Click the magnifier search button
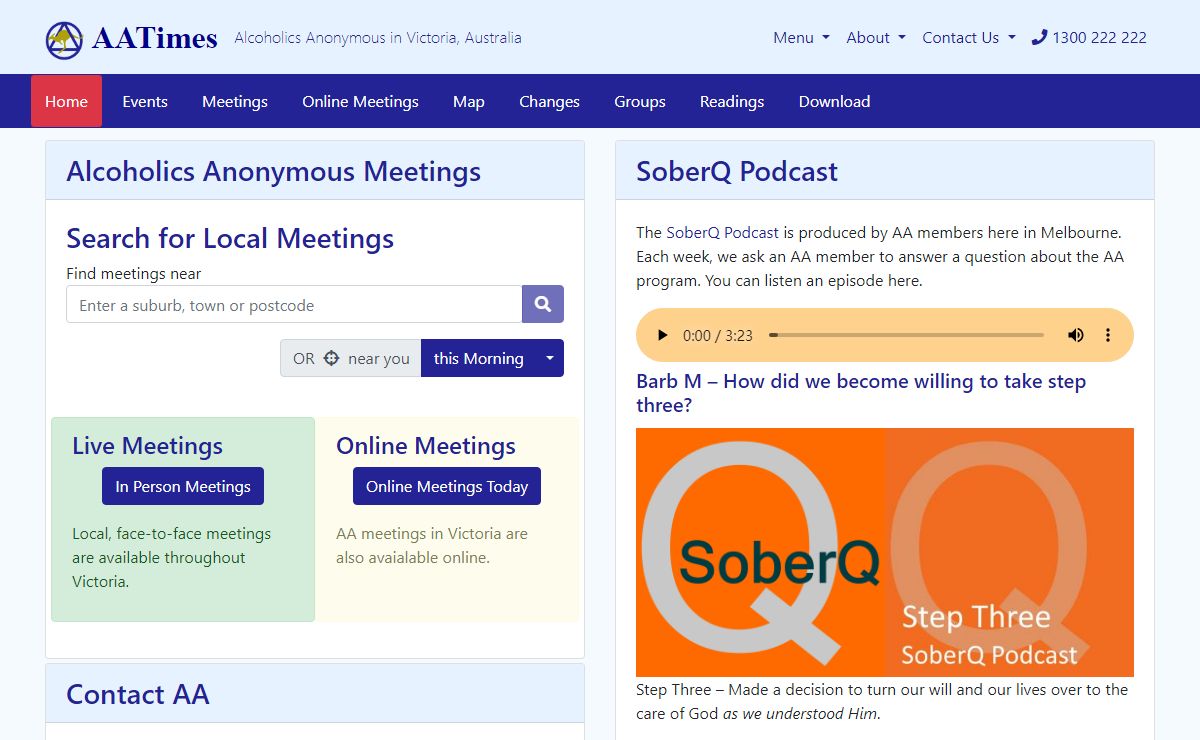Screen dimensions: 1200x740 coord(543,304)
